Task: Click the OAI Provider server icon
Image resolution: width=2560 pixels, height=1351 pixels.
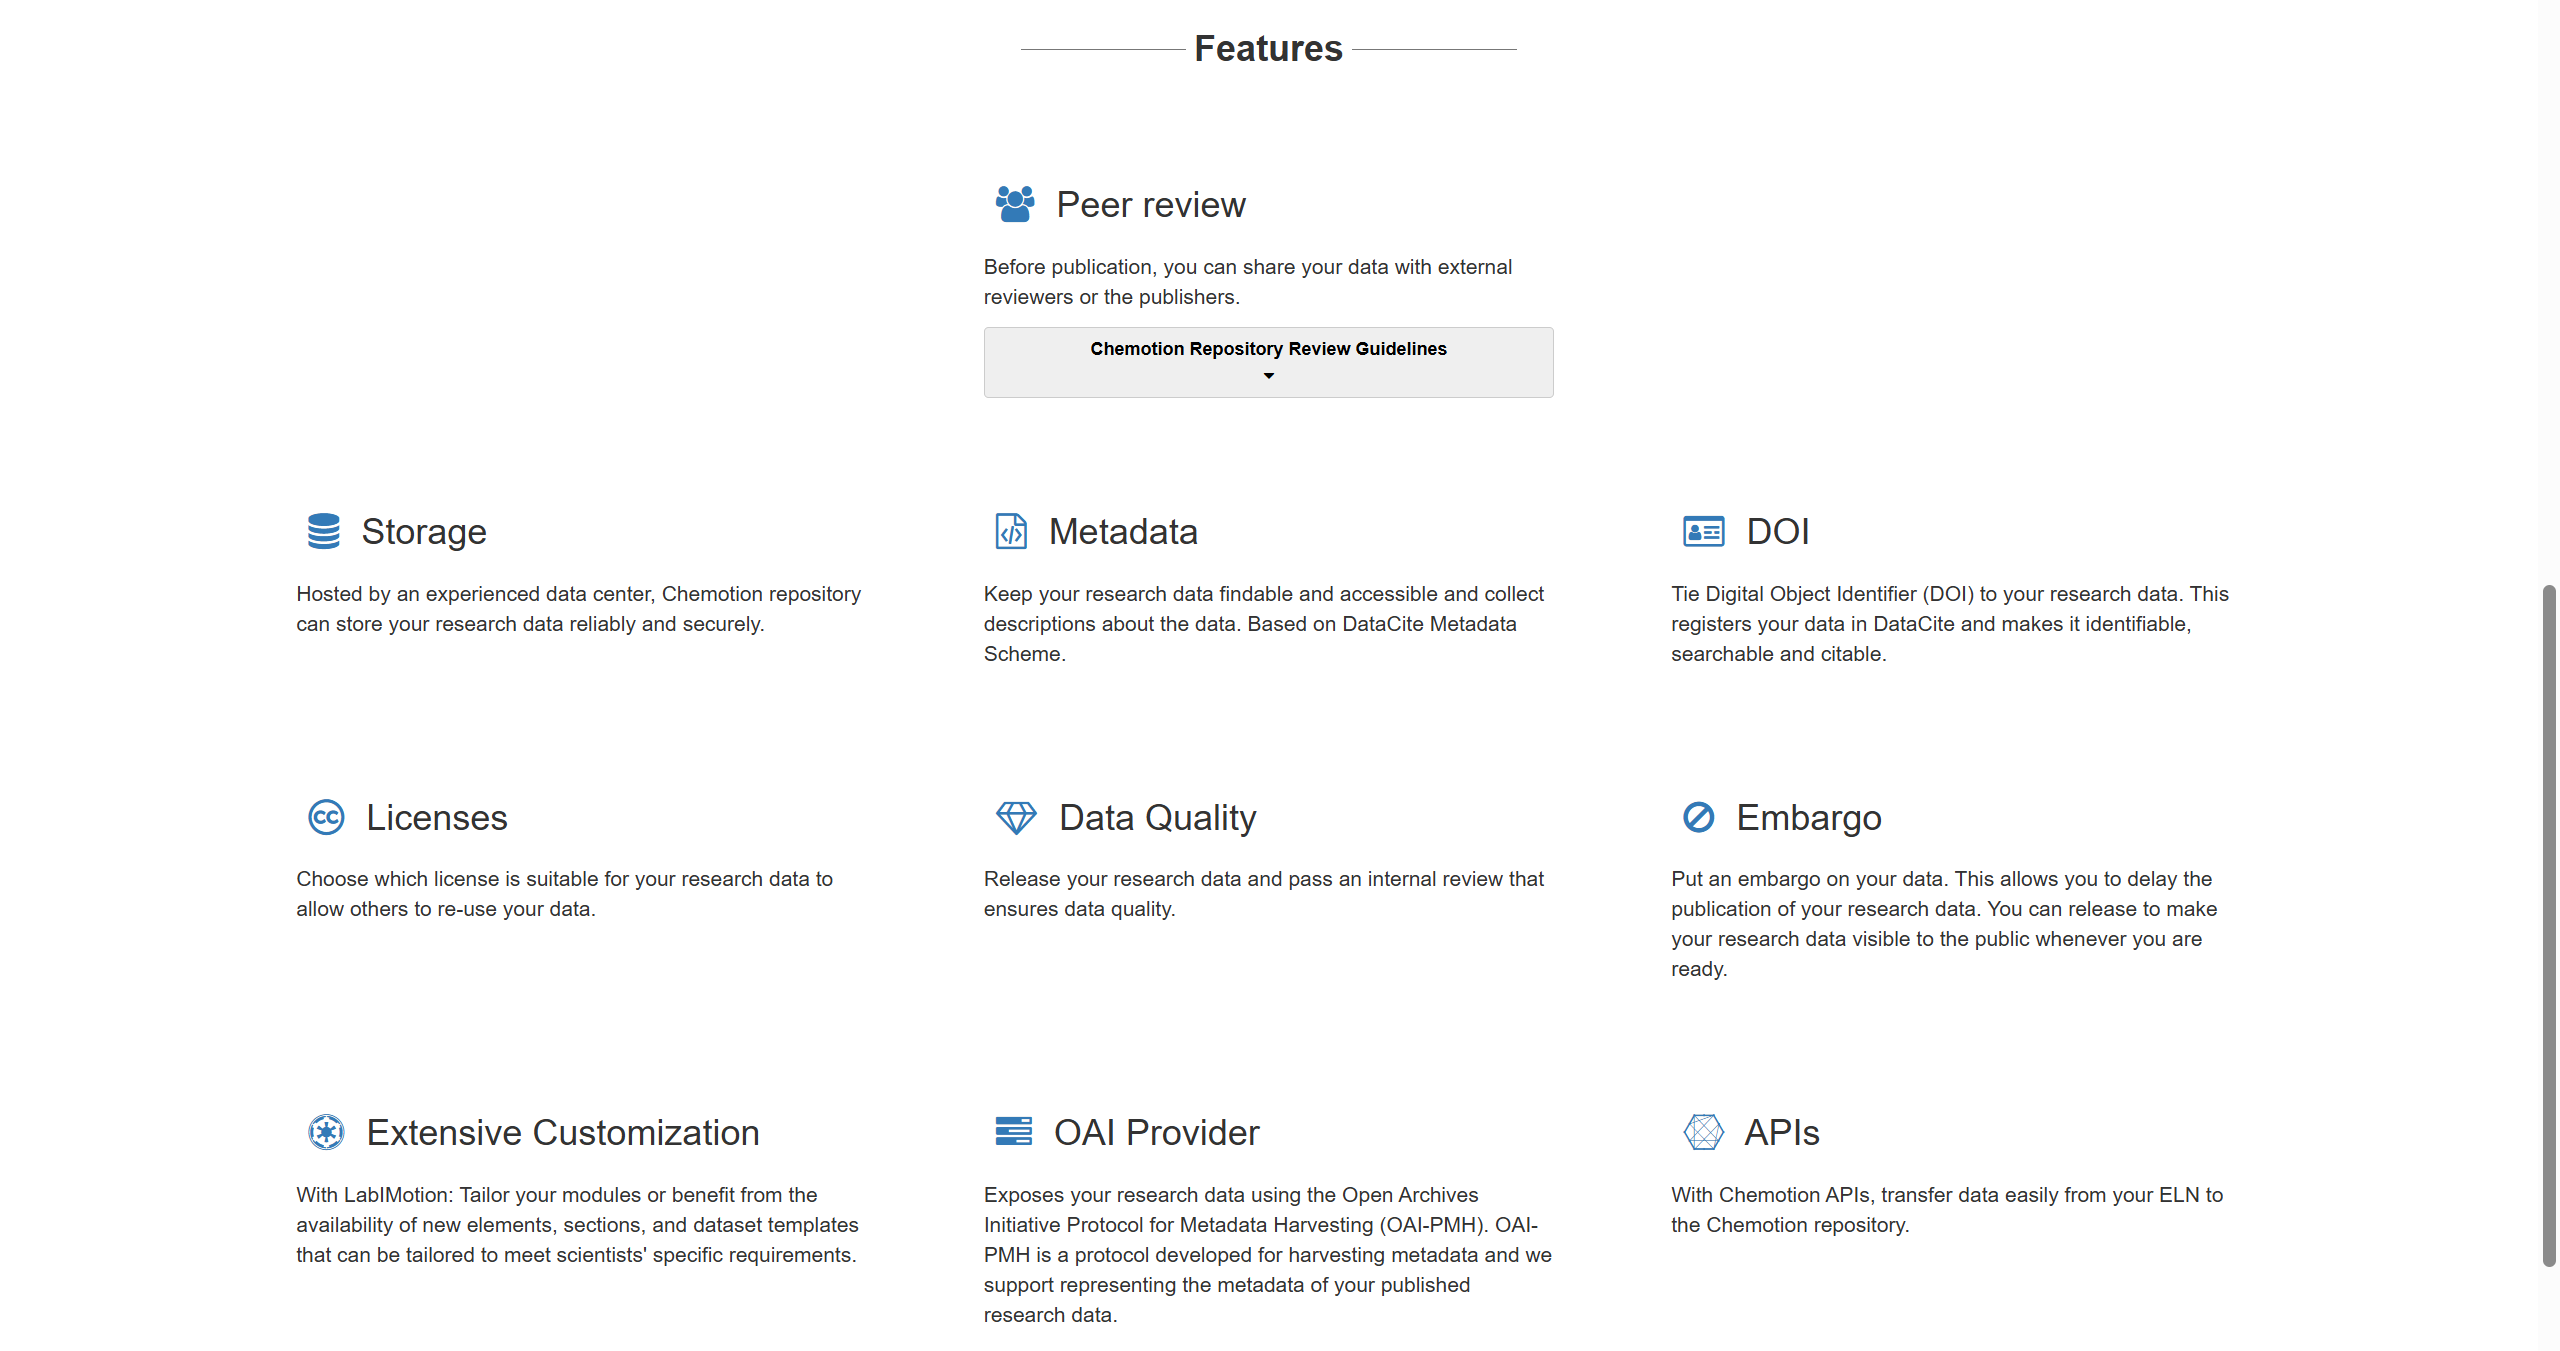Action: (1013, 1131)
